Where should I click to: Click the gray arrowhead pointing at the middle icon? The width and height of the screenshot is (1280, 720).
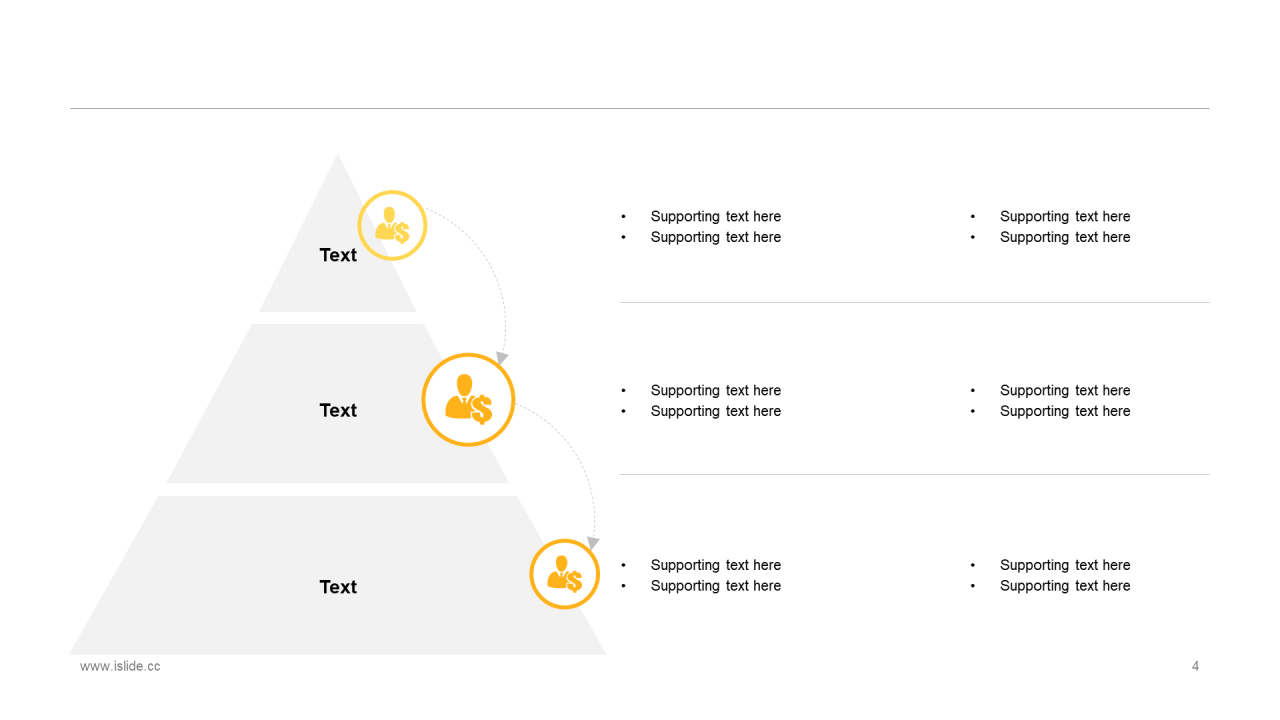pyautogui.click(x=502, y=357)
